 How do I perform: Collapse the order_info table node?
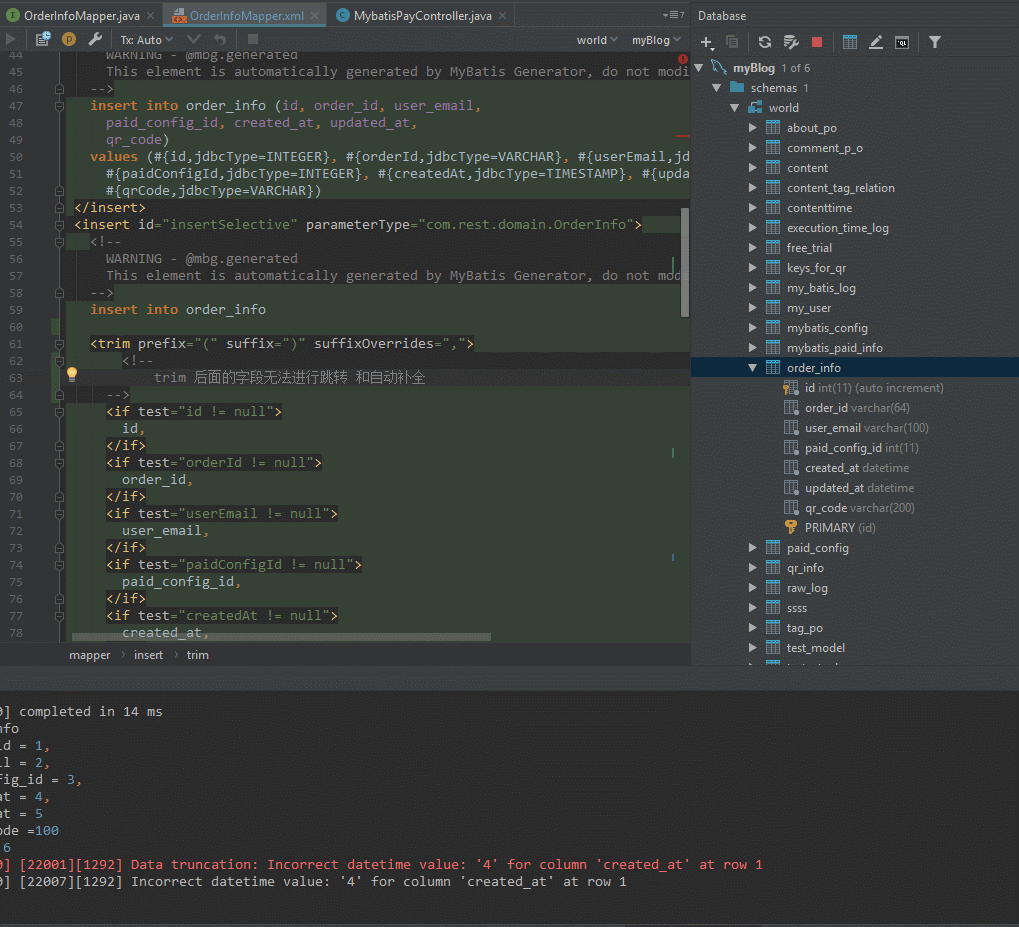[753, 367]
